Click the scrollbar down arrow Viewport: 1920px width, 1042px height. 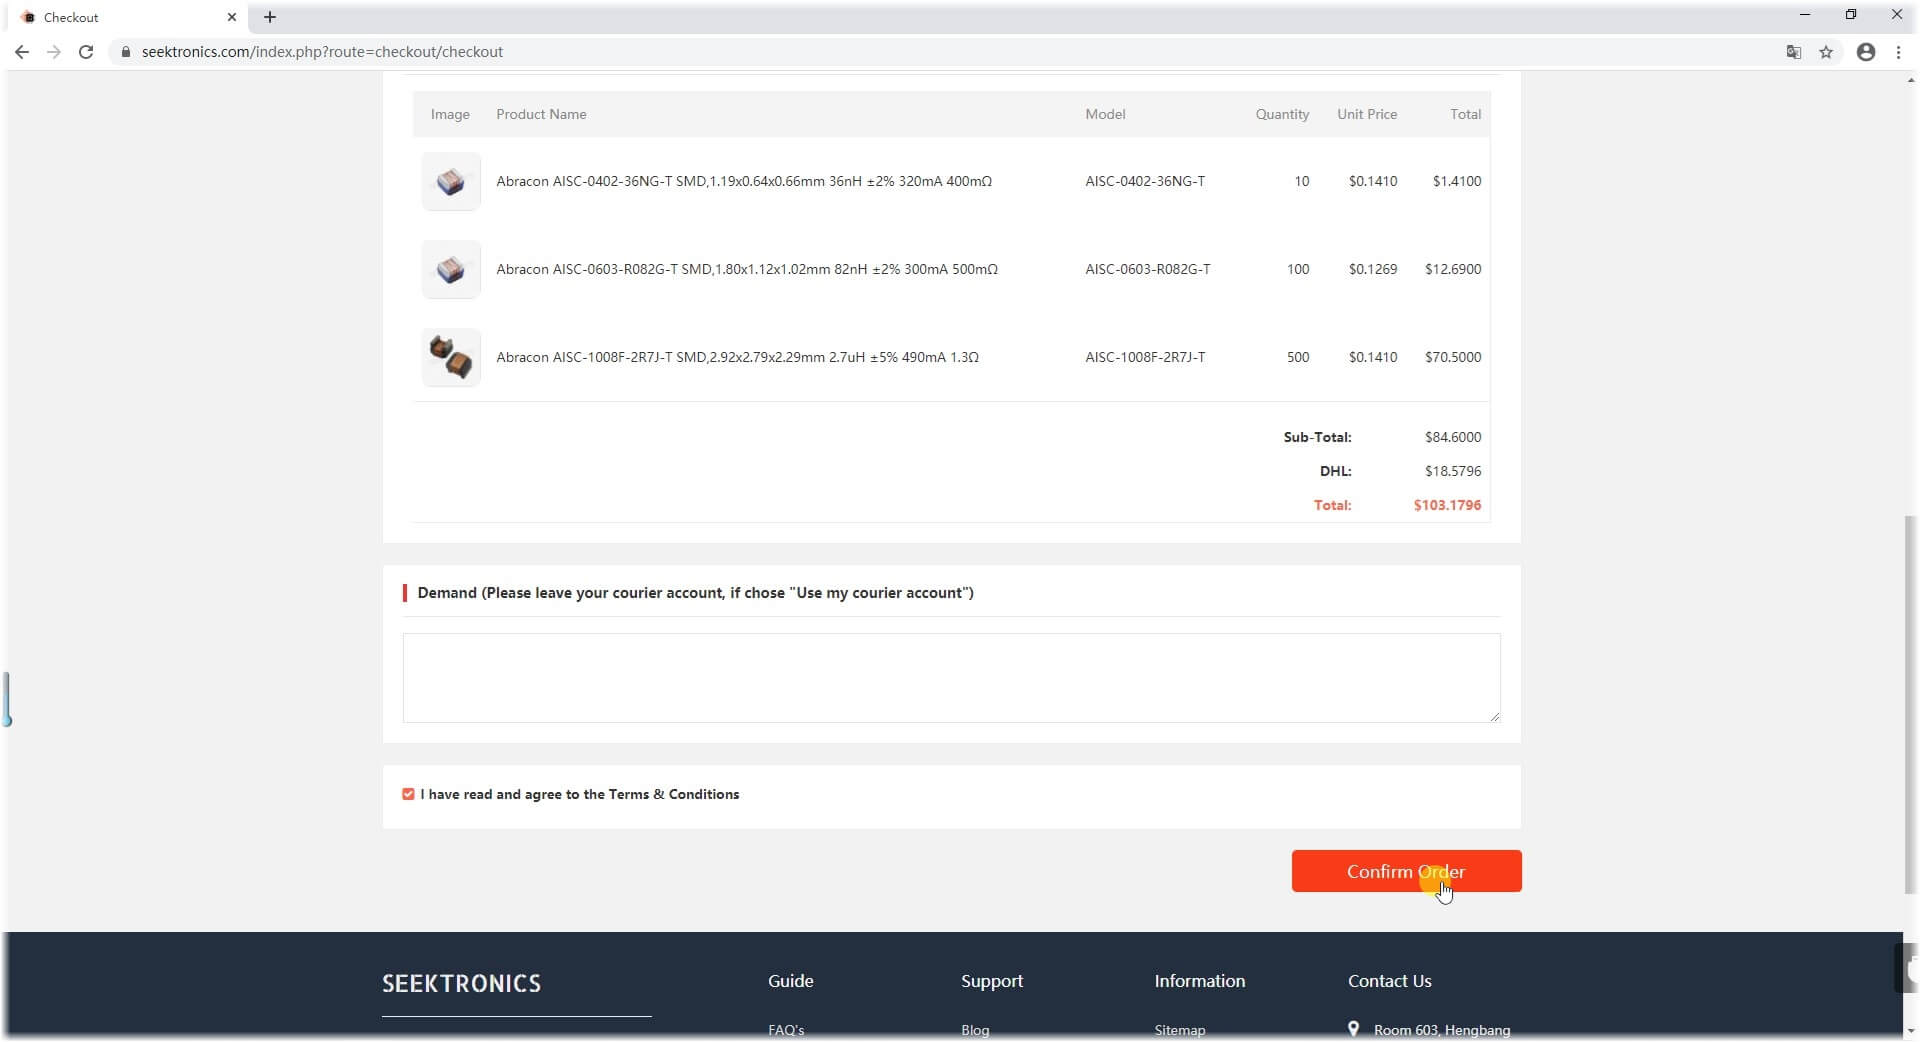(x=1911, y=1031)
